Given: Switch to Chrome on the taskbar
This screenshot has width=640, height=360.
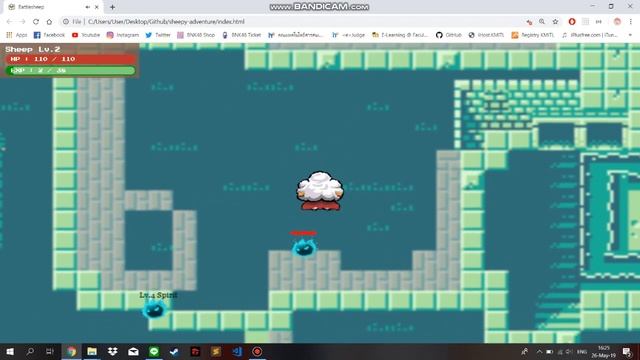Looking at the screenshot, I should tap(71, 351).
